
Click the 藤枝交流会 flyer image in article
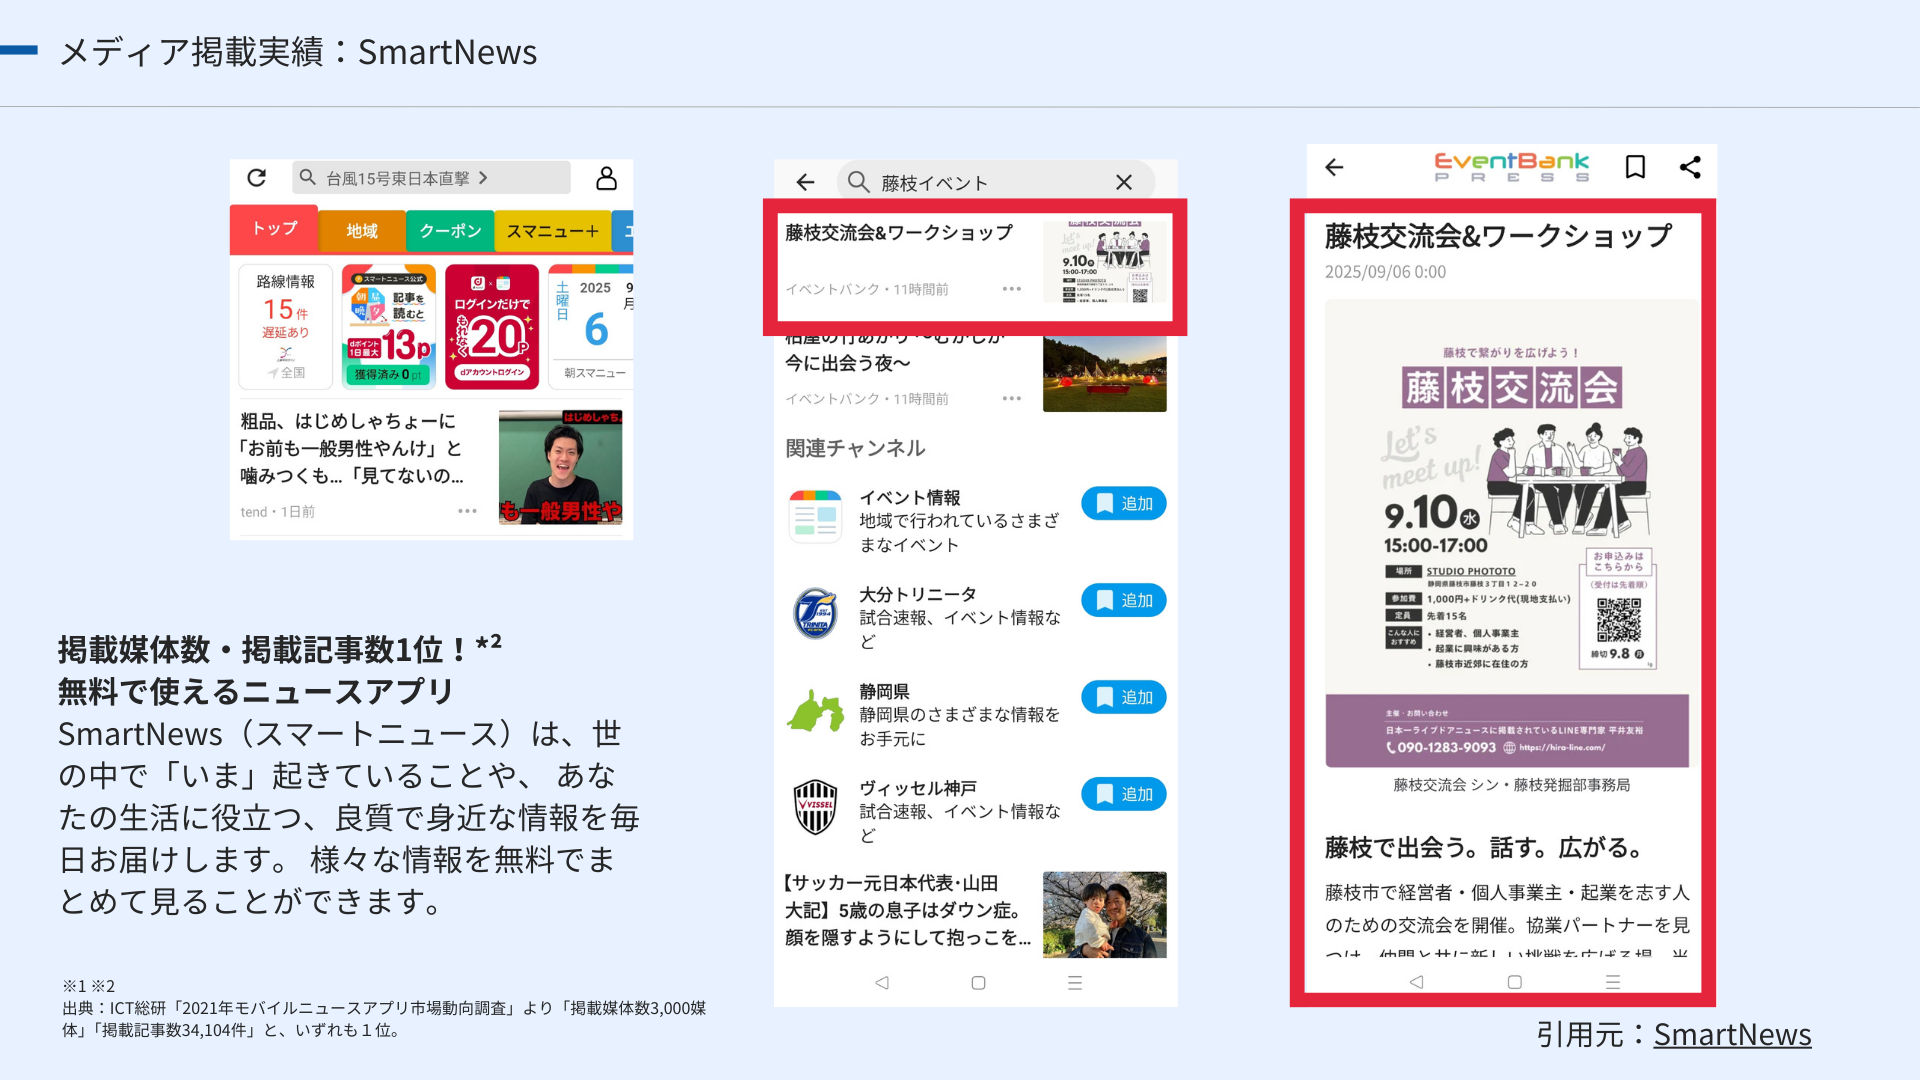click(1507, 533)
